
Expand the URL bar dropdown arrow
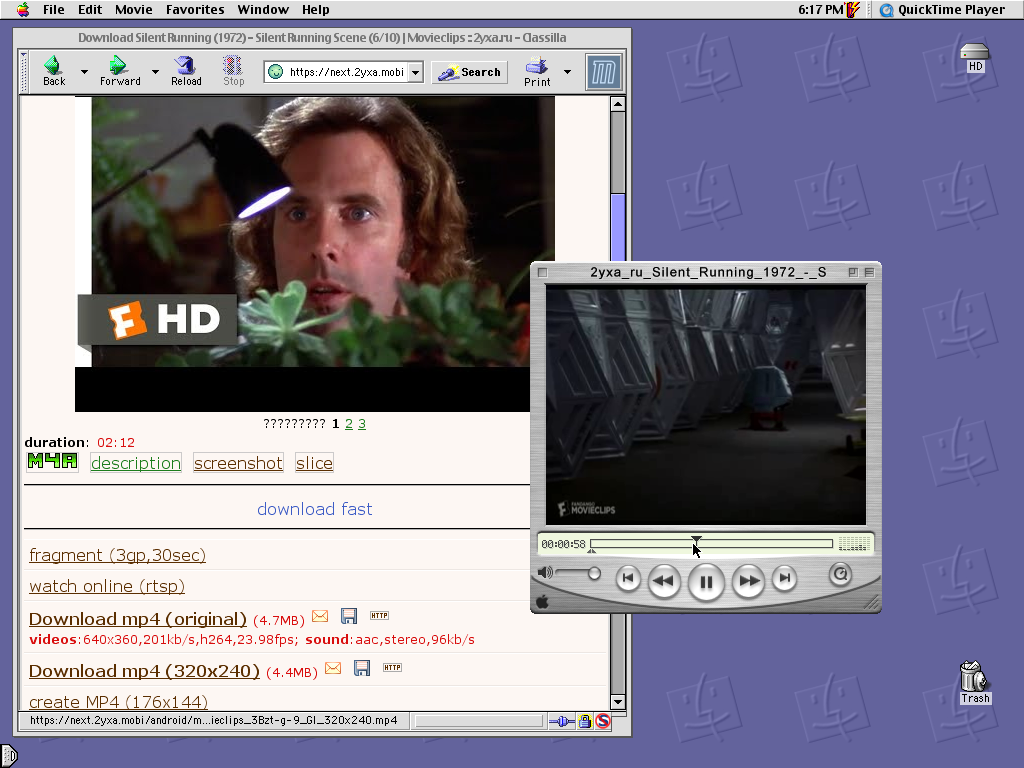click(x=415, y=72)
